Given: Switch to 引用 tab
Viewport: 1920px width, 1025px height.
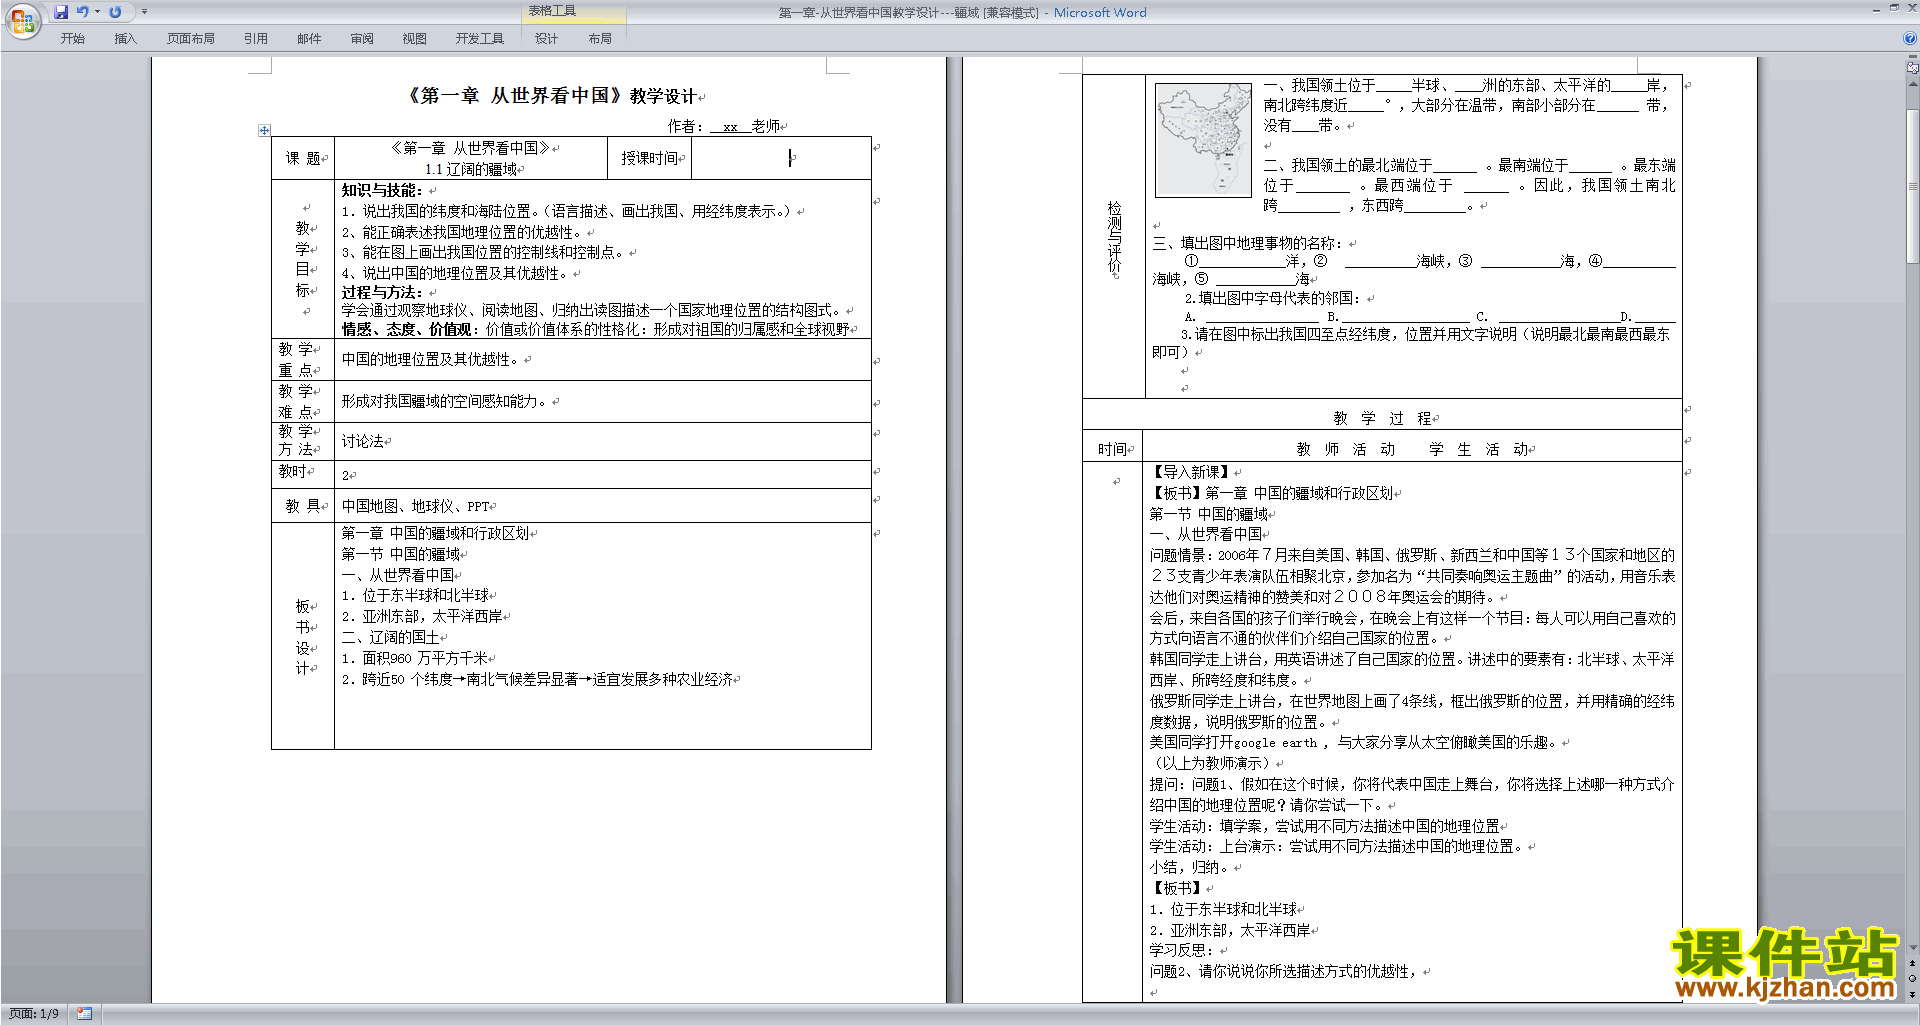Looking at the screenshot, I should (x=256, y=39).
